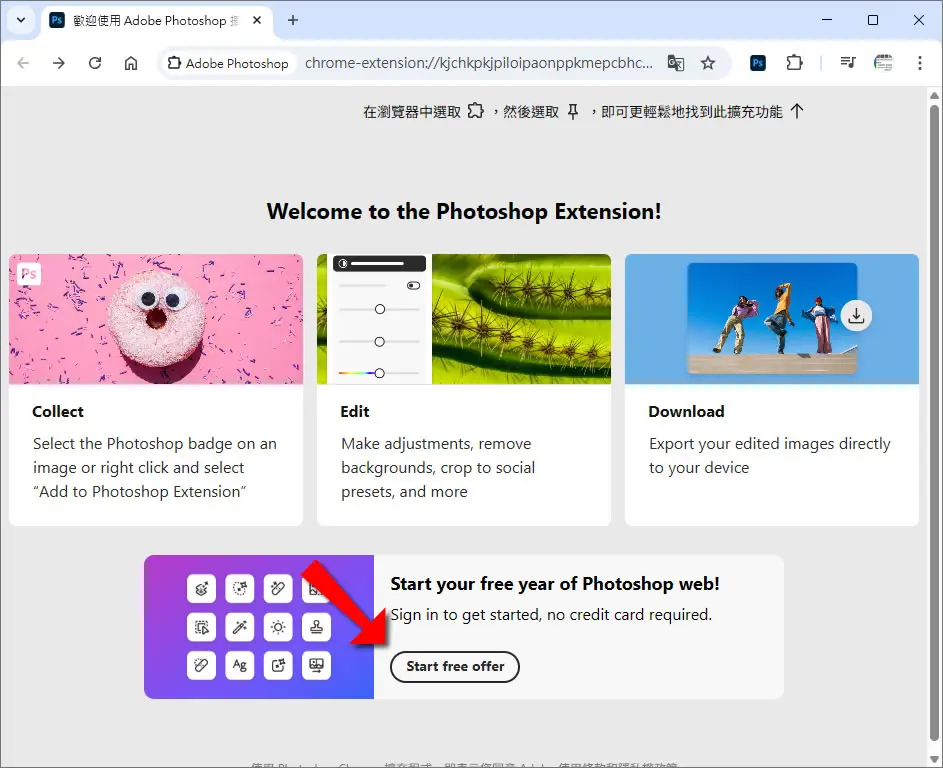Click the Welcome to the Photoshop Extension heading
This screenshot has width=943, height=768.
(464, 211)
